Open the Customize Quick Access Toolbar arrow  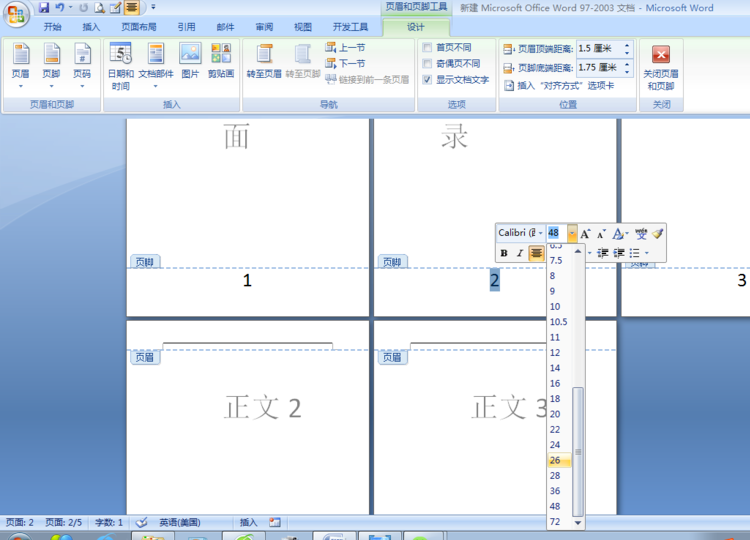[x=154, y=7]
